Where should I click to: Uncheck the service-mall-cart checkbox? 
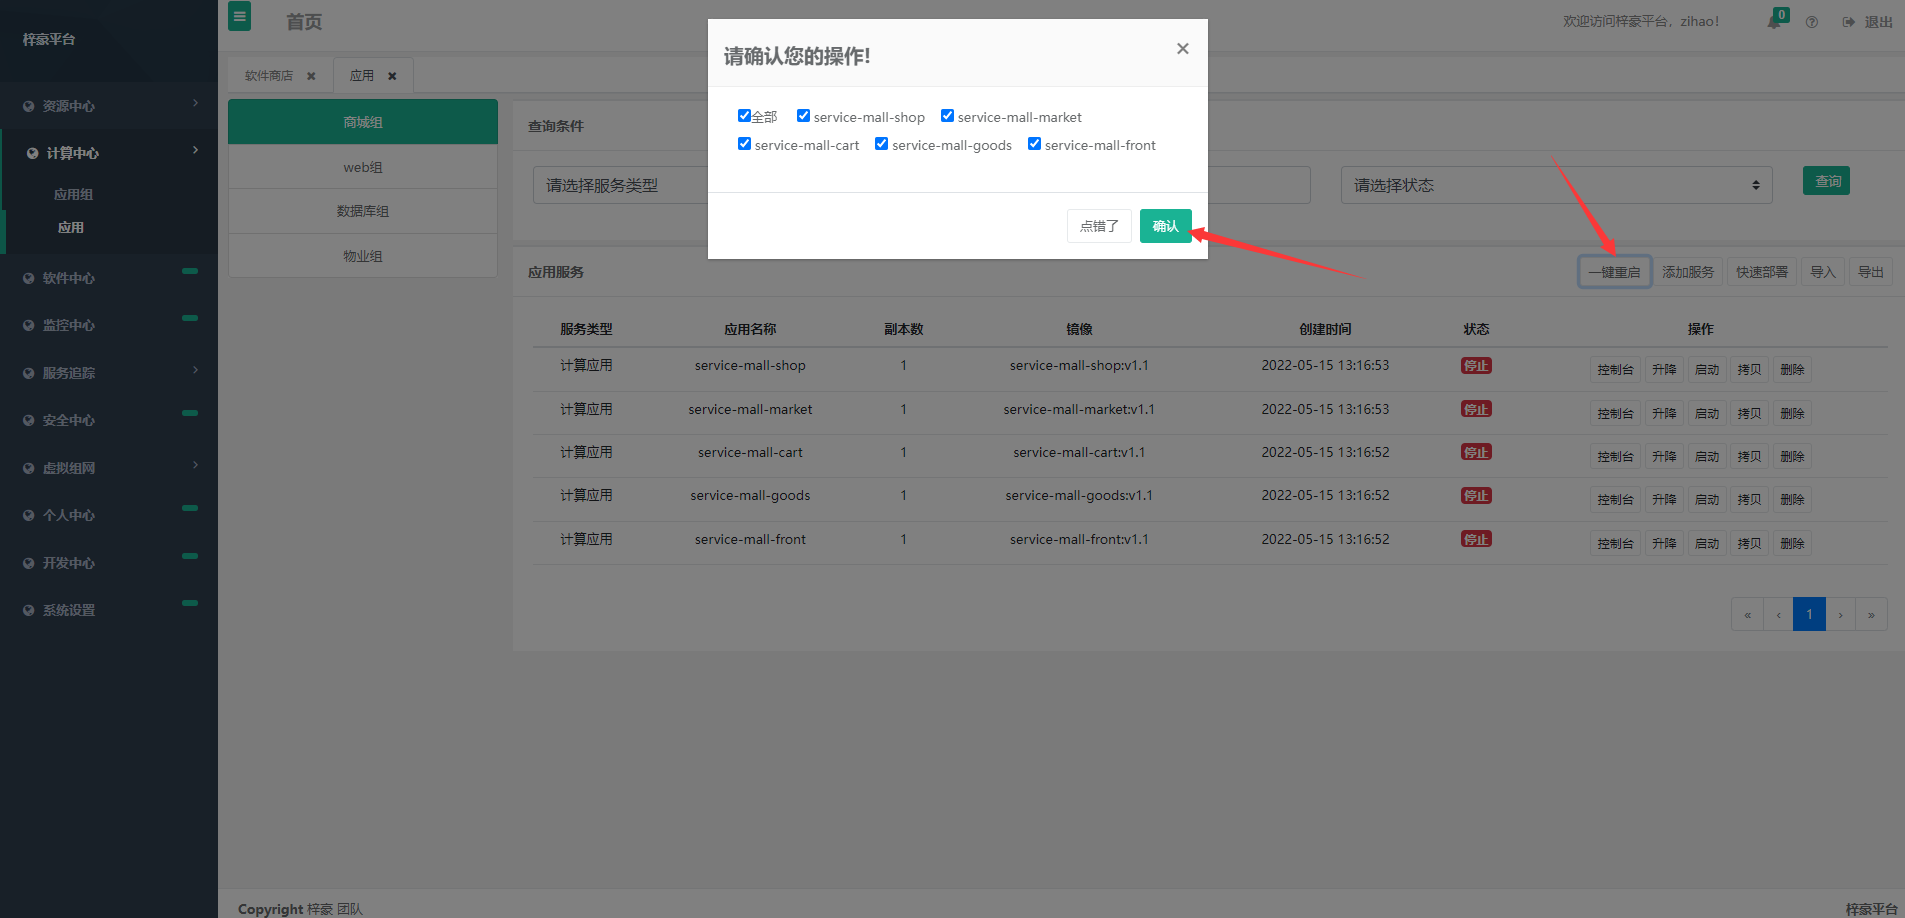pos(744,144)
